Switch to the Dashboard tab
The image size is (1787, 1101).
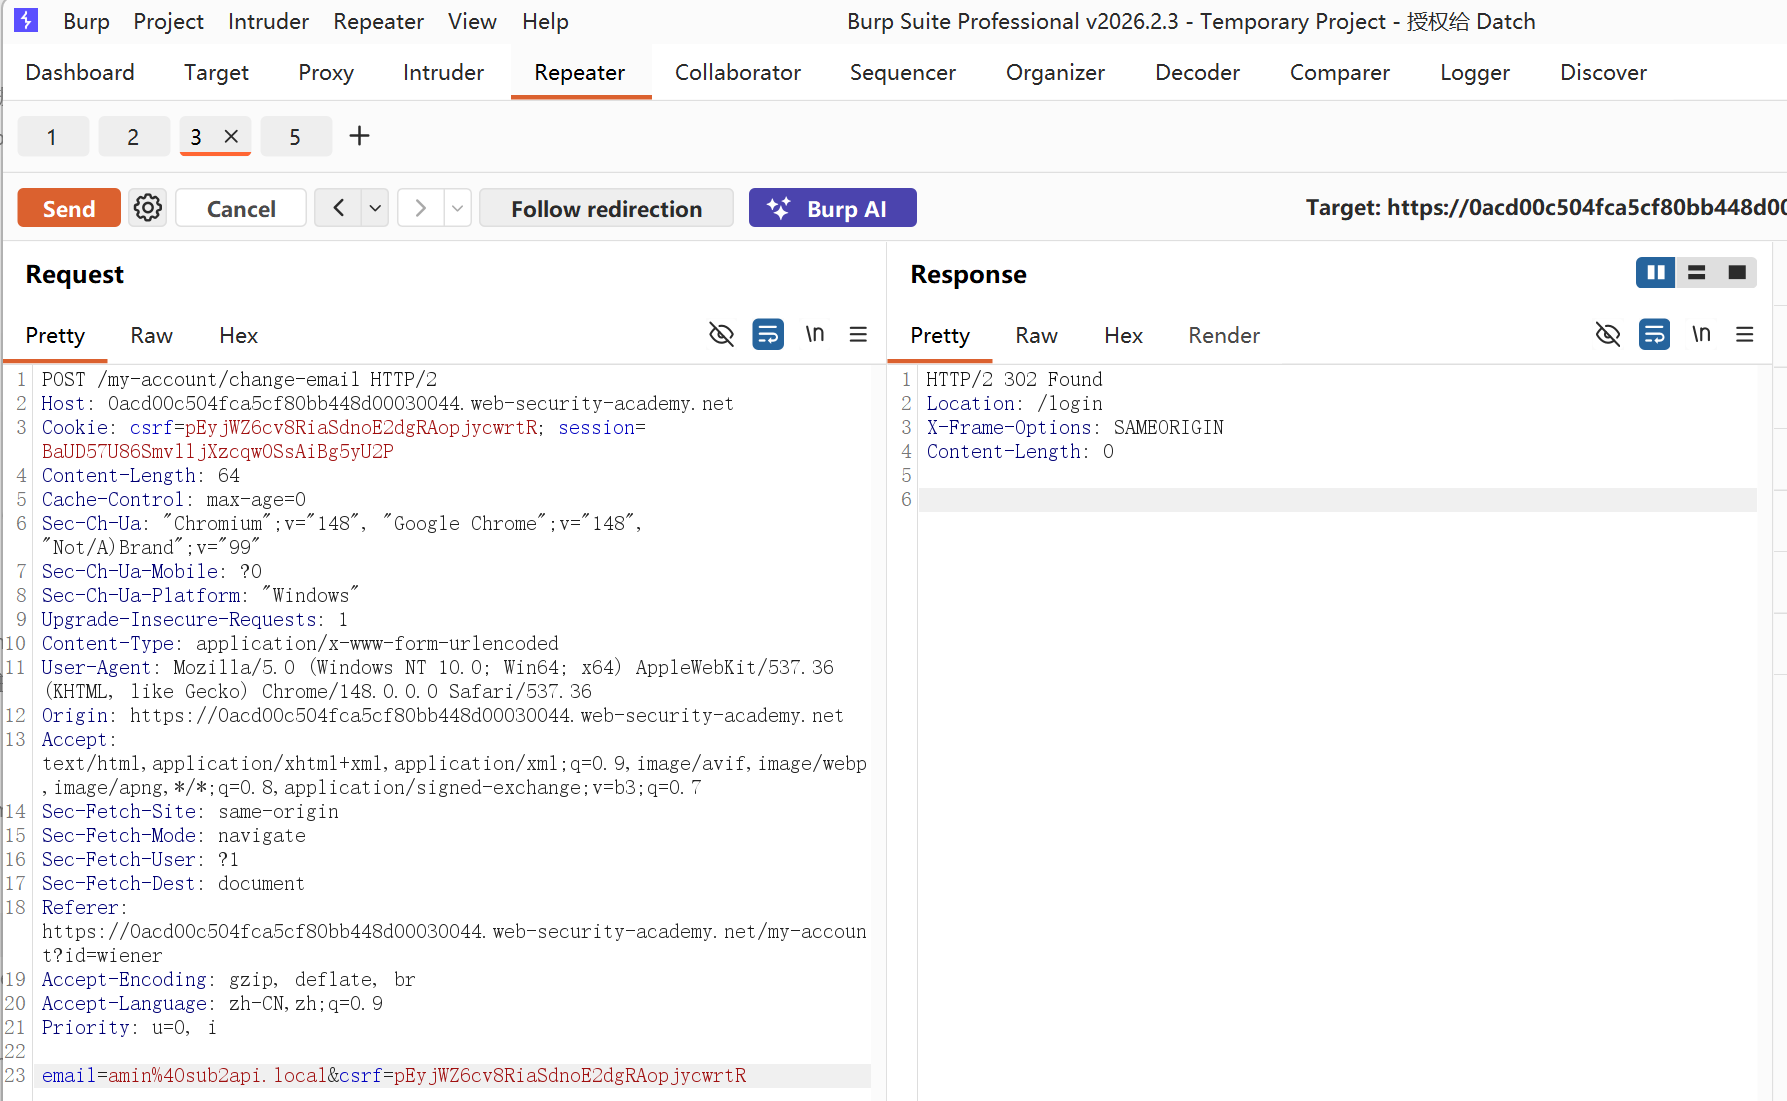coord(80,72)
